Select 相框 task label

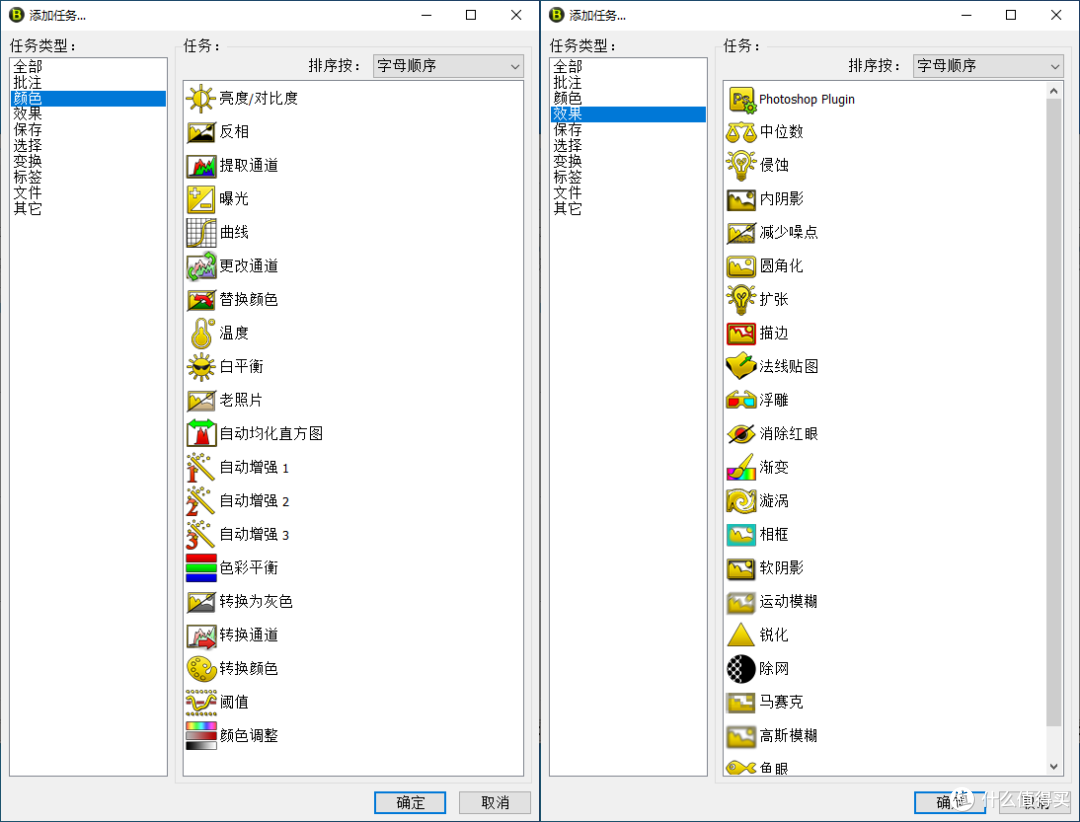(x=773, y=535)
